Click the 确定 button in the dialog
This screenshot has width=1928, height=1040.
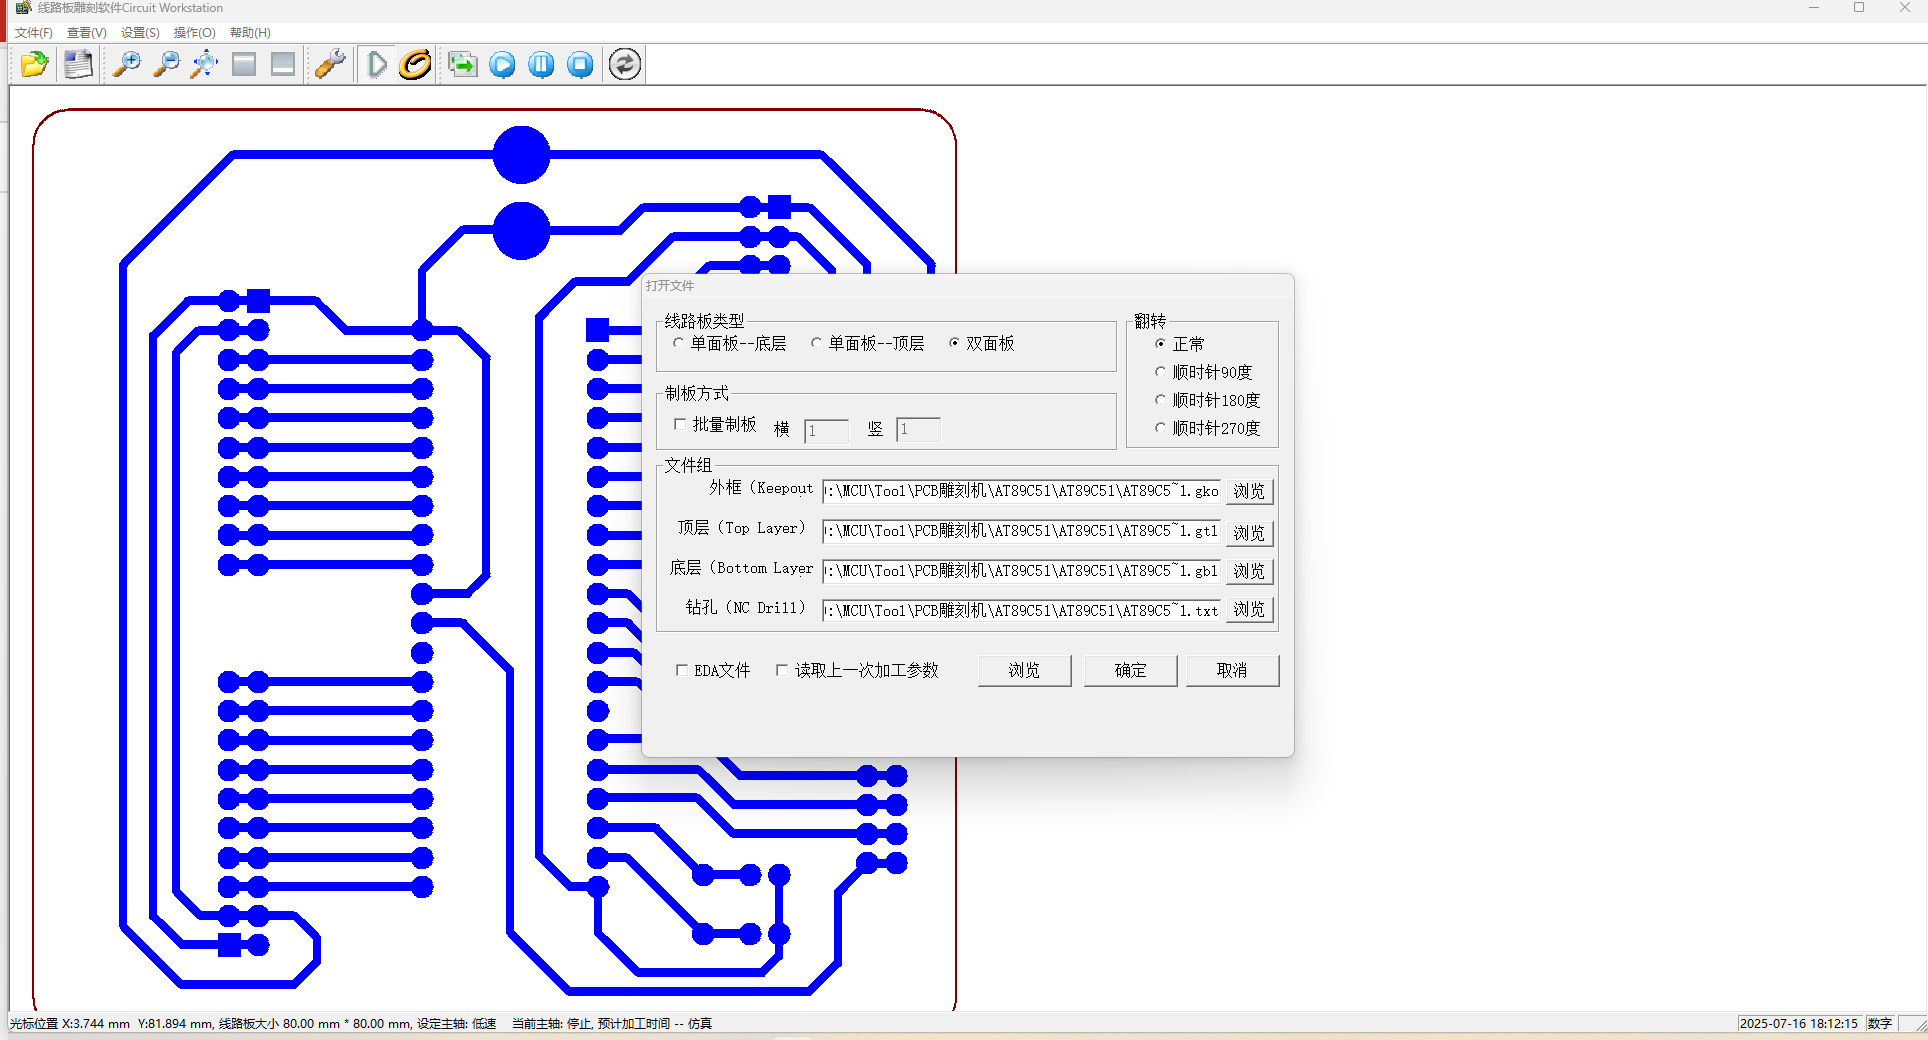1130,670
